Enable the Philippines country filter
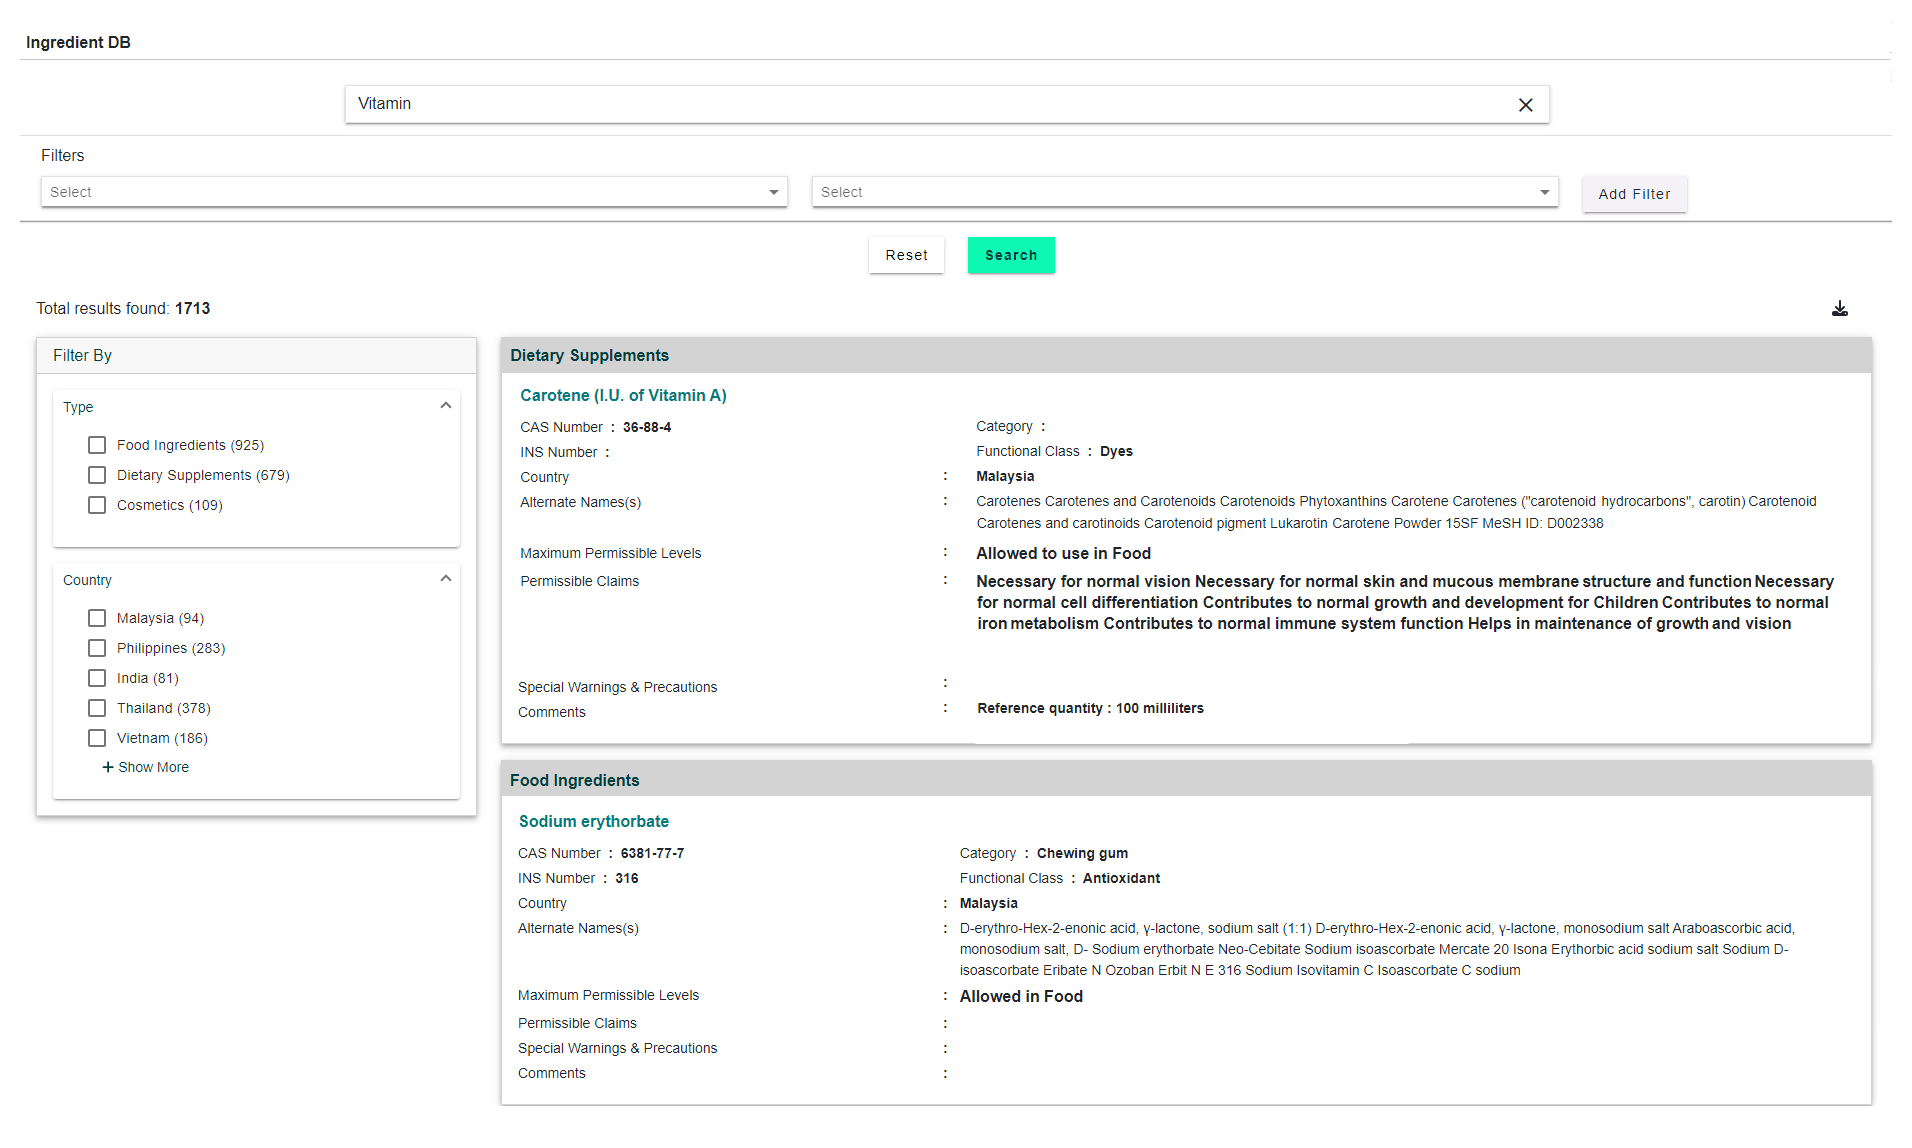 [97, 648]
